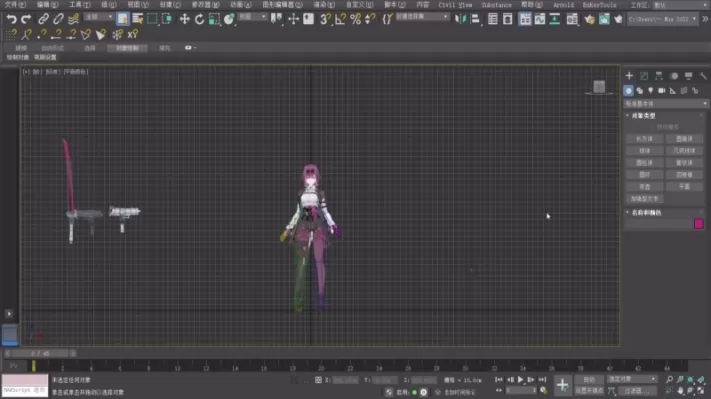Click the Render teapot icon
Image resolution: width=711 pixels, height=399 pixels.
click(589, 19)
